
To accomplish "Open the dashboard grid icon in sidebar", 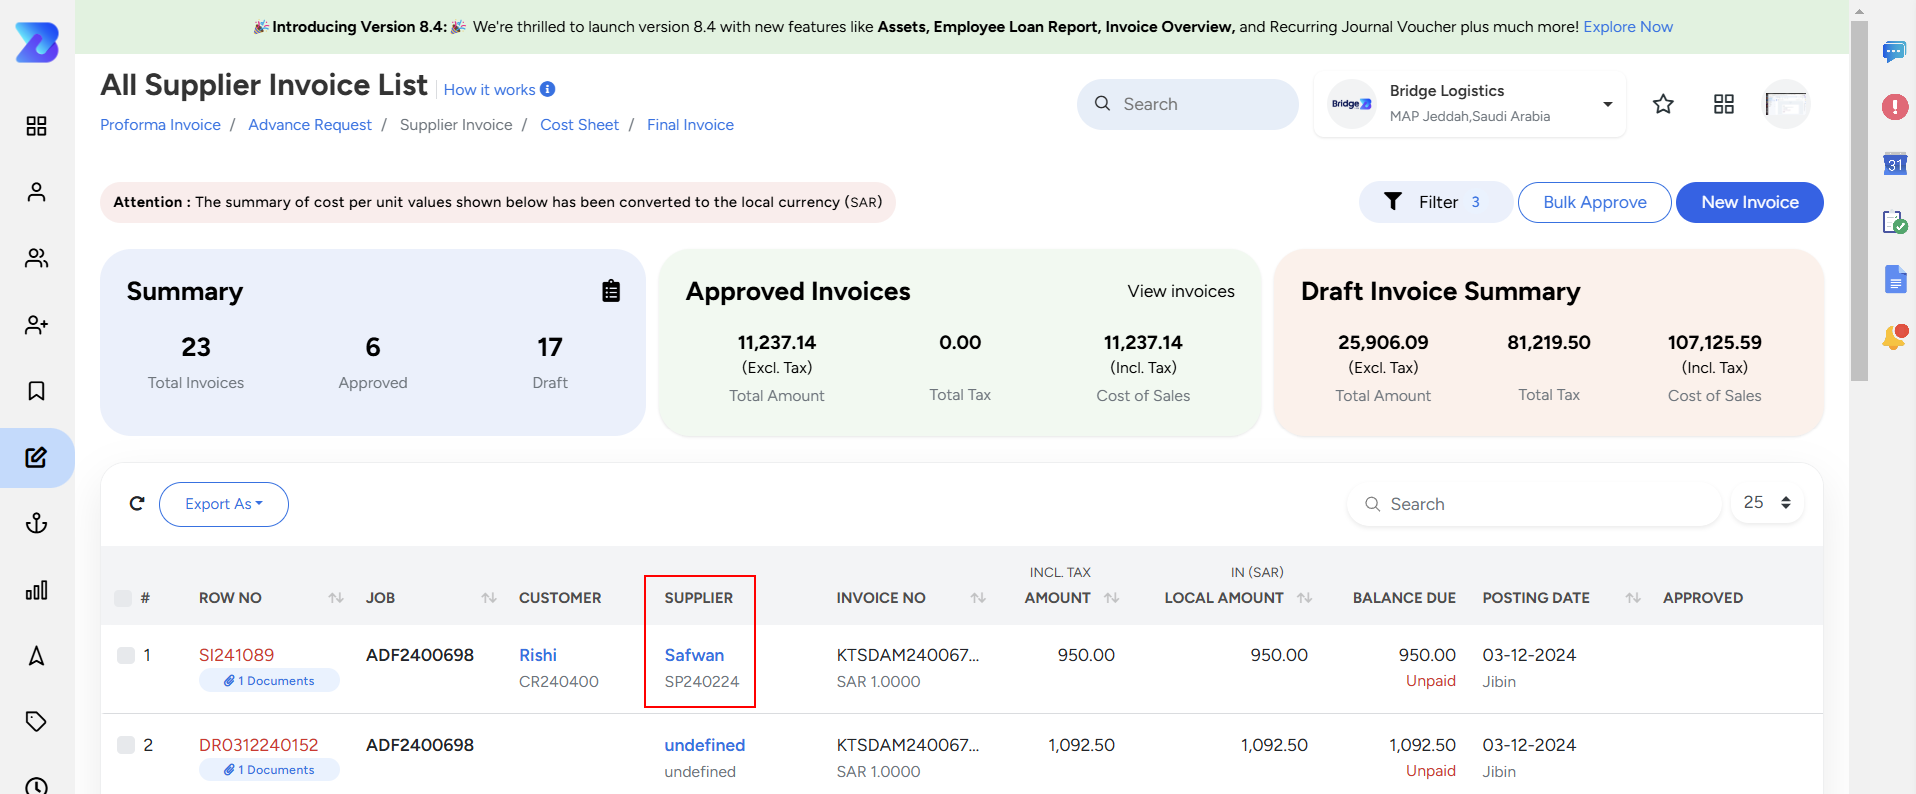I will click(36, 126).
